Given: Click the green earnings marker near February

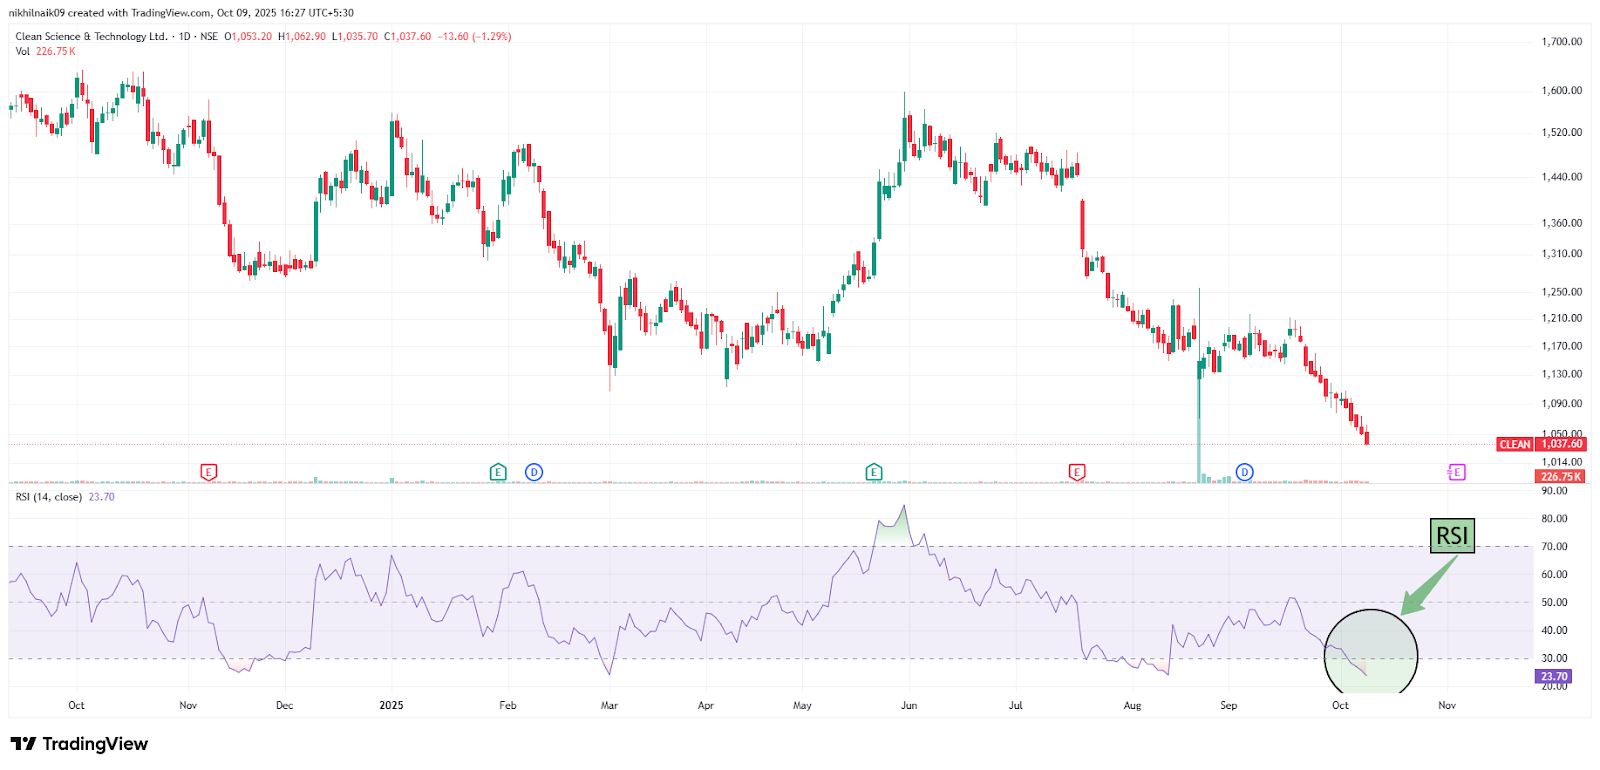Looking at the screenshot, I should [x=498, y=472].
